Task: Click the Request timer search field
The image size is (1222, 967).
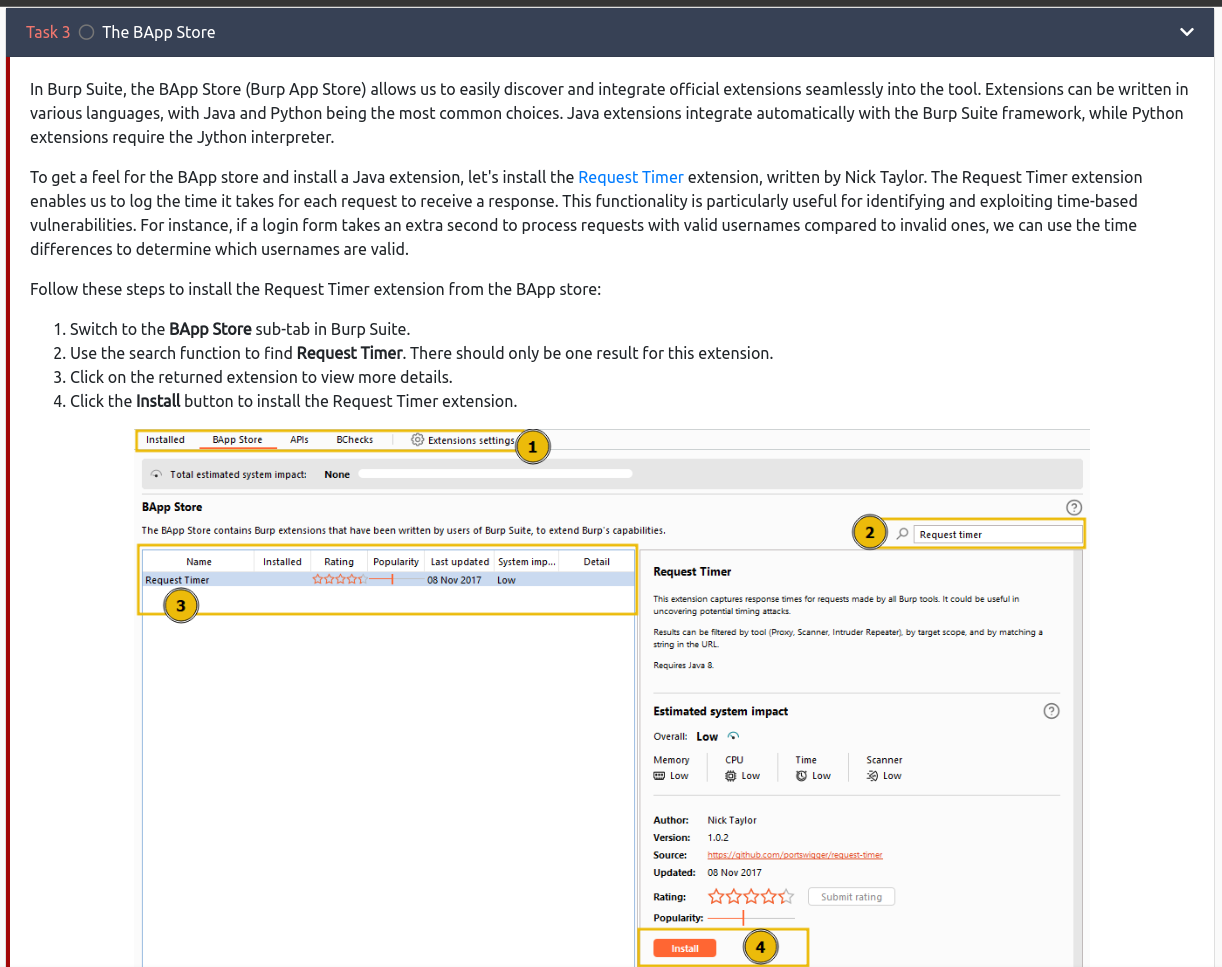Action: point(996,534)
